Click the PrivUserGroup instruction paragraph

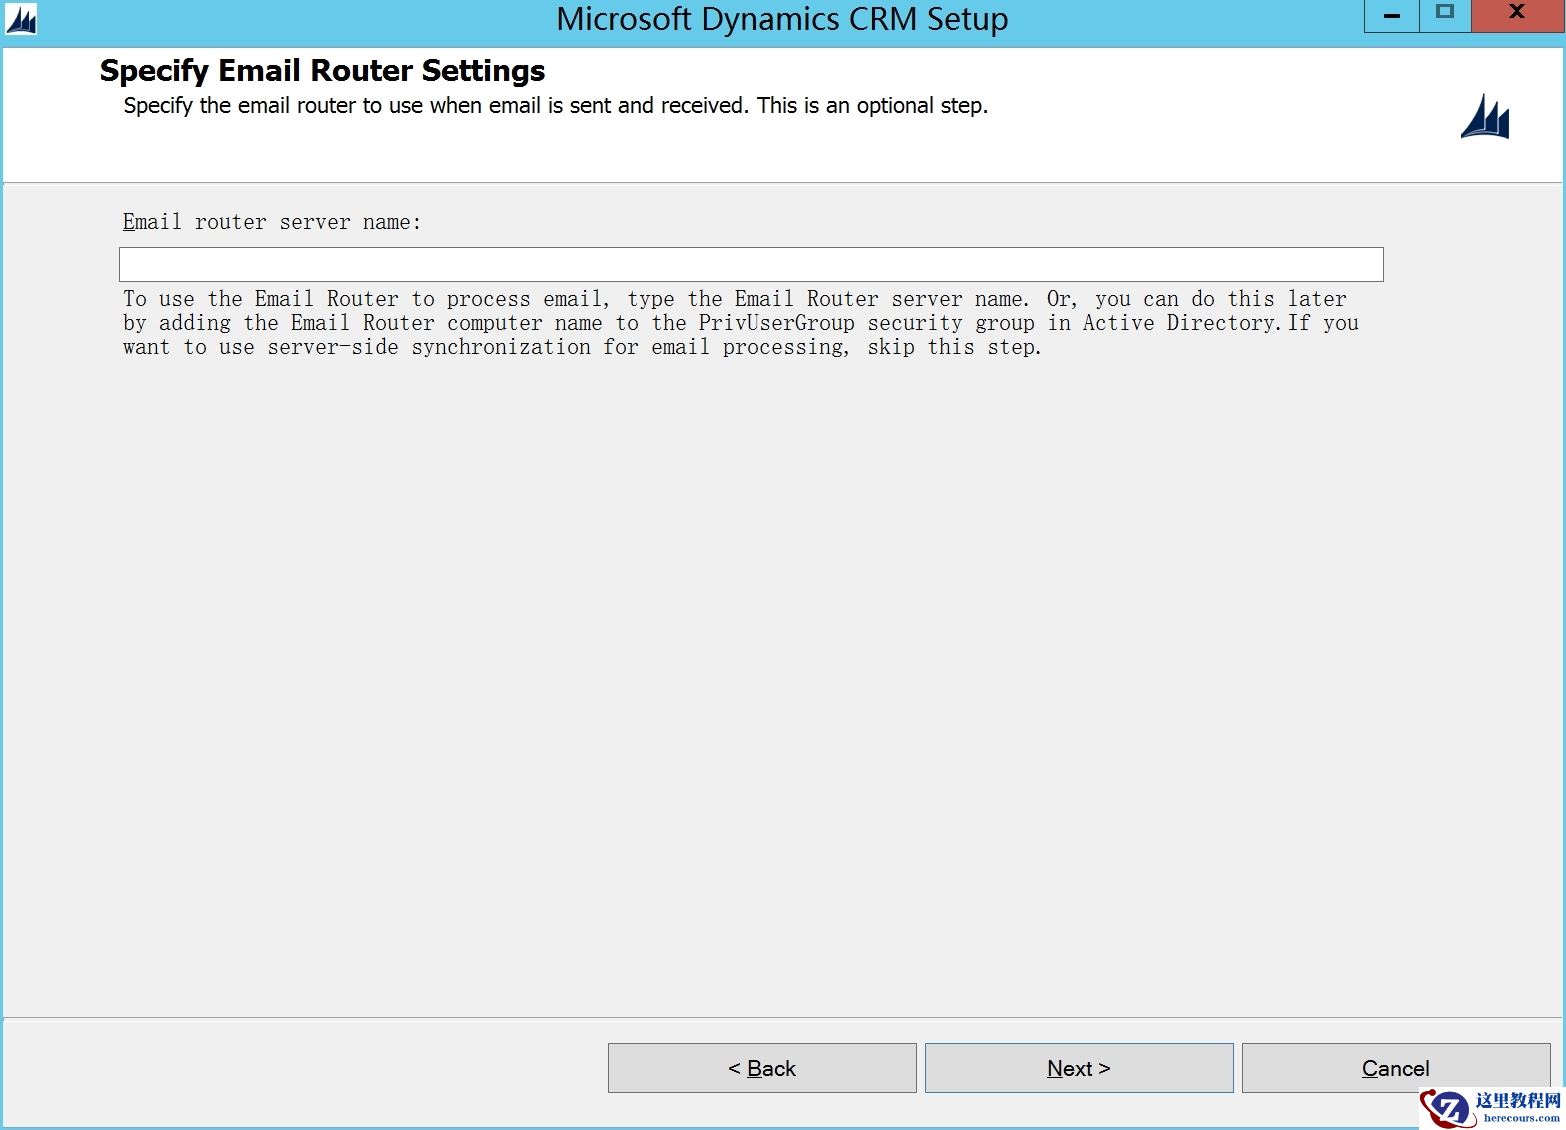[740, 323]
